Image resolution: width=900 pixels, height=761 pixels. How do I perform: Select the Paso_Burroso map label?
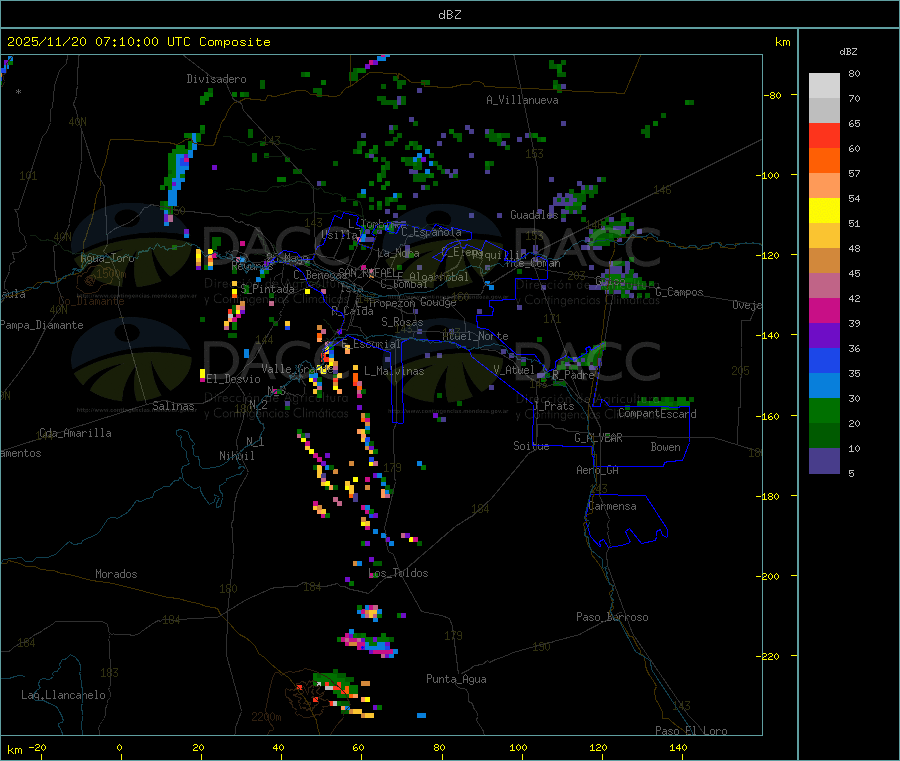pos(612,617)
